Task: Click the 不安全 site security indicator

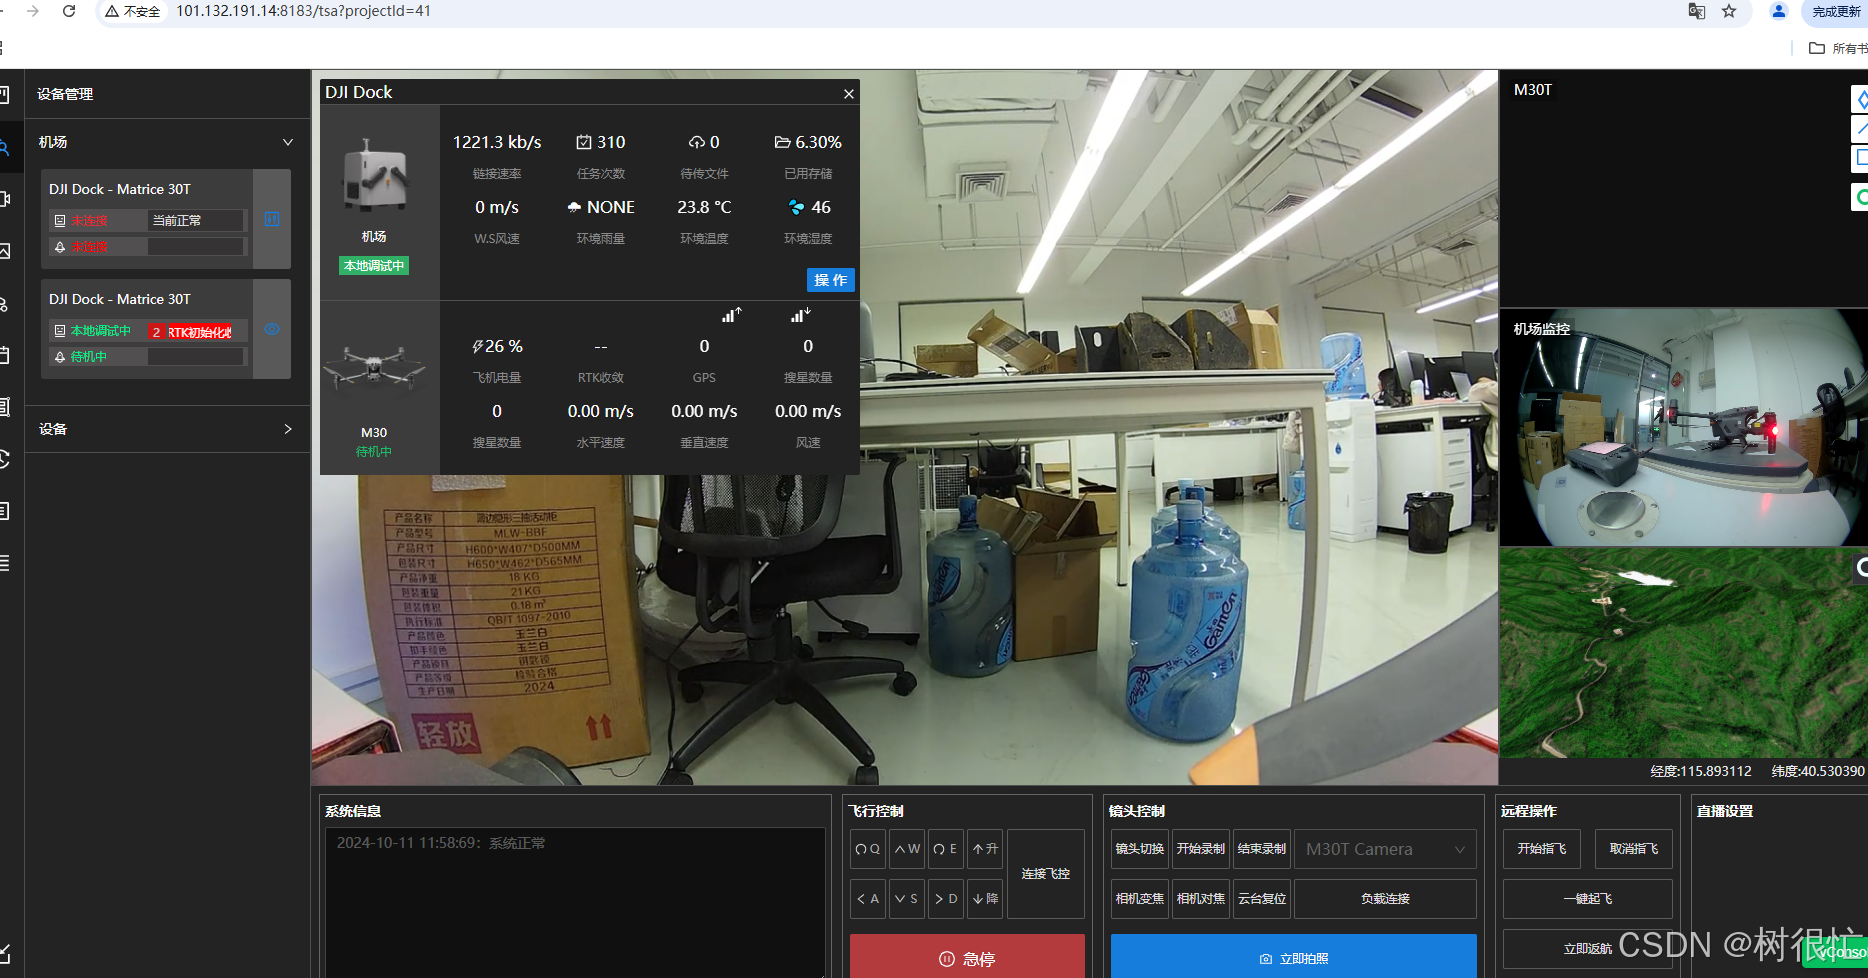Action: (x=133, y=11)
